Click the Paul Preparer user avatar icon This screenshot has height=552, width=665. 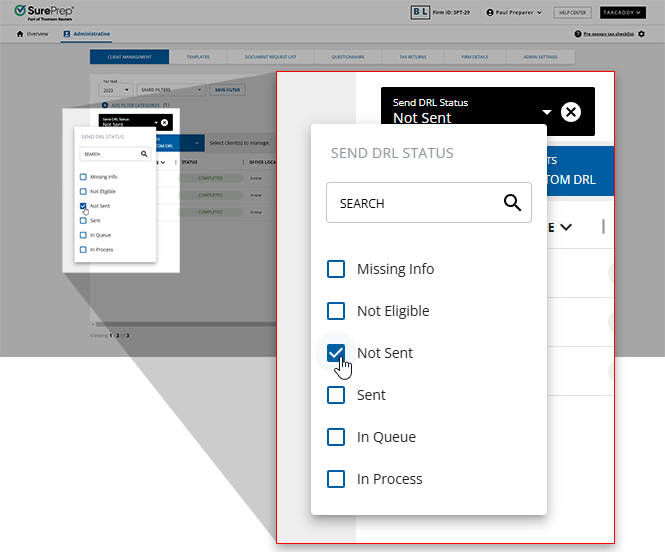(490, 13)
